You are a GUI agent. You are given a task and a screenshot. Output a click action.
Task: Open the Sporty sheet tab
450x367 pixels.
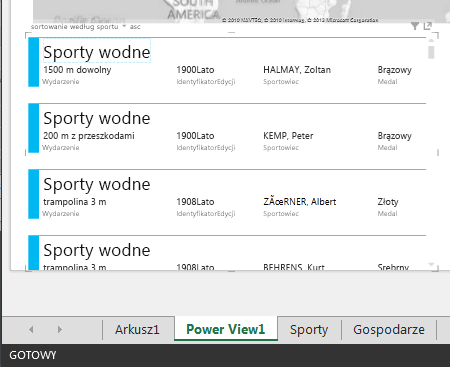(309, 329)
